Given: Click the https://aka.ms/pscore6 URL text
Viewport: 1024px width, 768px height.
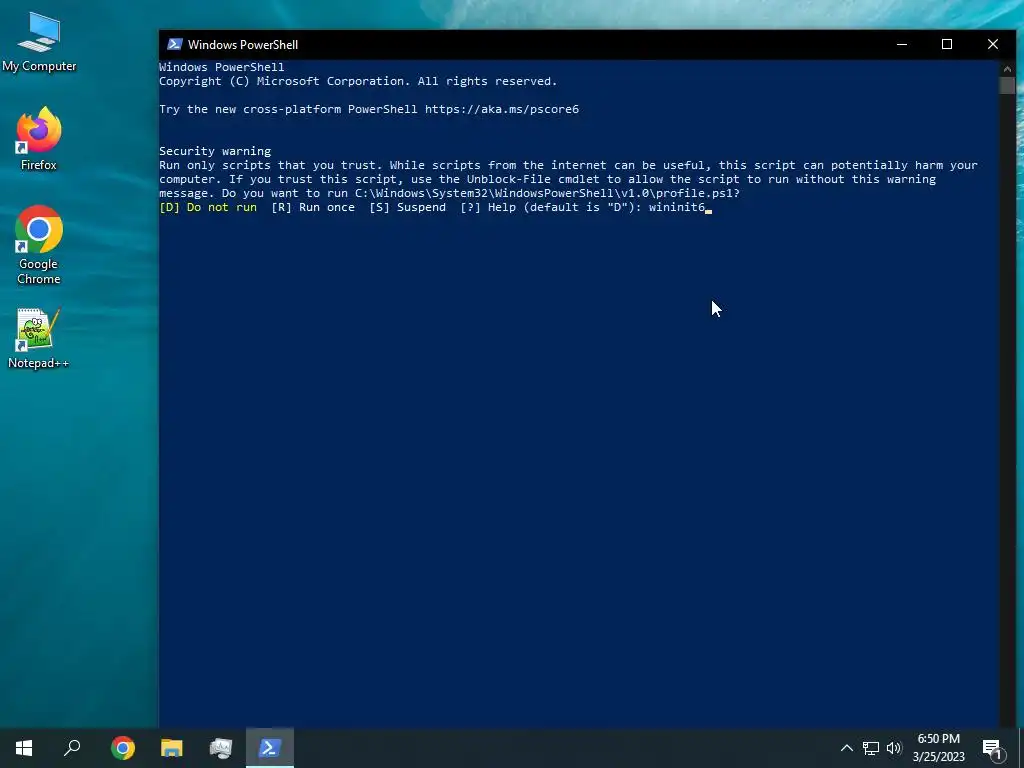Looking at the screenshot, I should pyautogui.click(x=502, y=109).
